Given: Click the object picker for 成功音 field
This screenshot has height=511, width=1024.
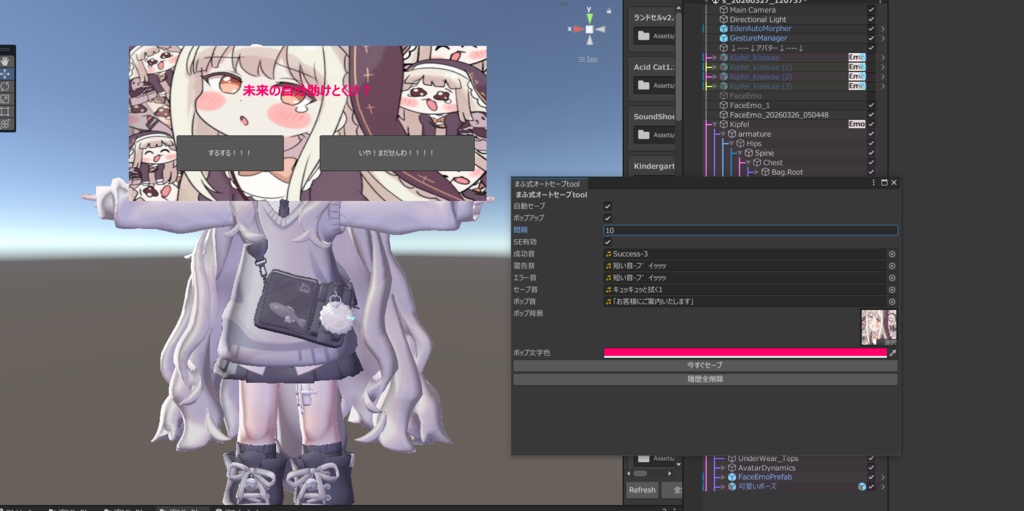Looking at the screenshot, I should 892,254.
